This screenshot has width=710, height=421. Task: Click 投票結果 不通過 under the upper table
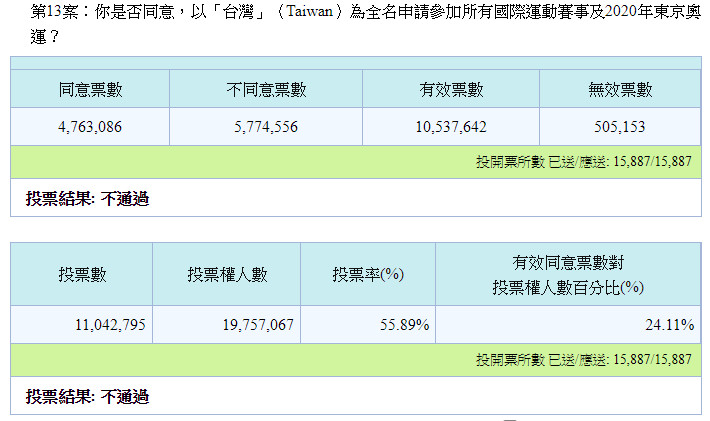click(x=87, y=199)
